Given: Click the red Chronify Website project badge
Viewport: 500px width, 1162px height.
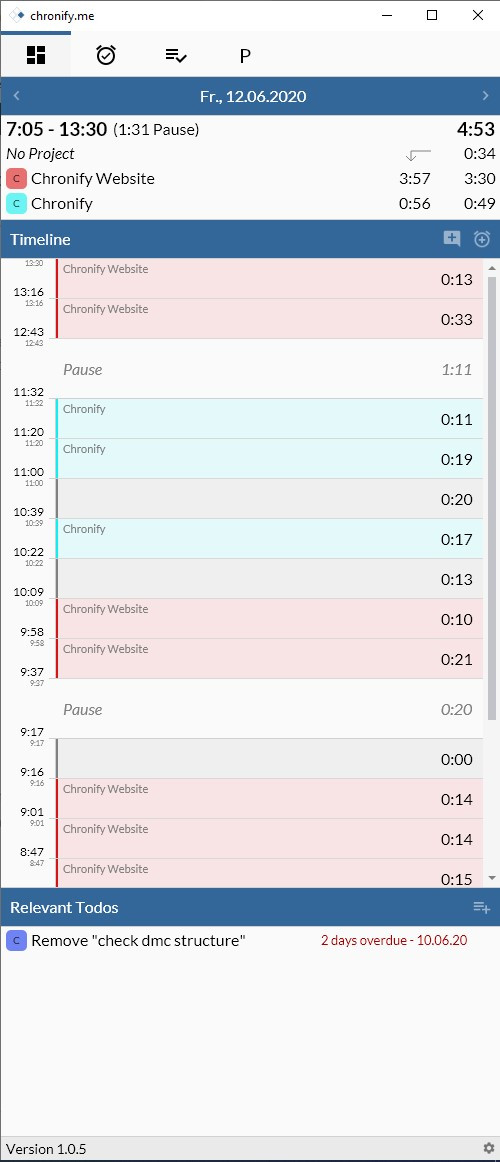Looking at the screenshot, I should coord(16,179).
